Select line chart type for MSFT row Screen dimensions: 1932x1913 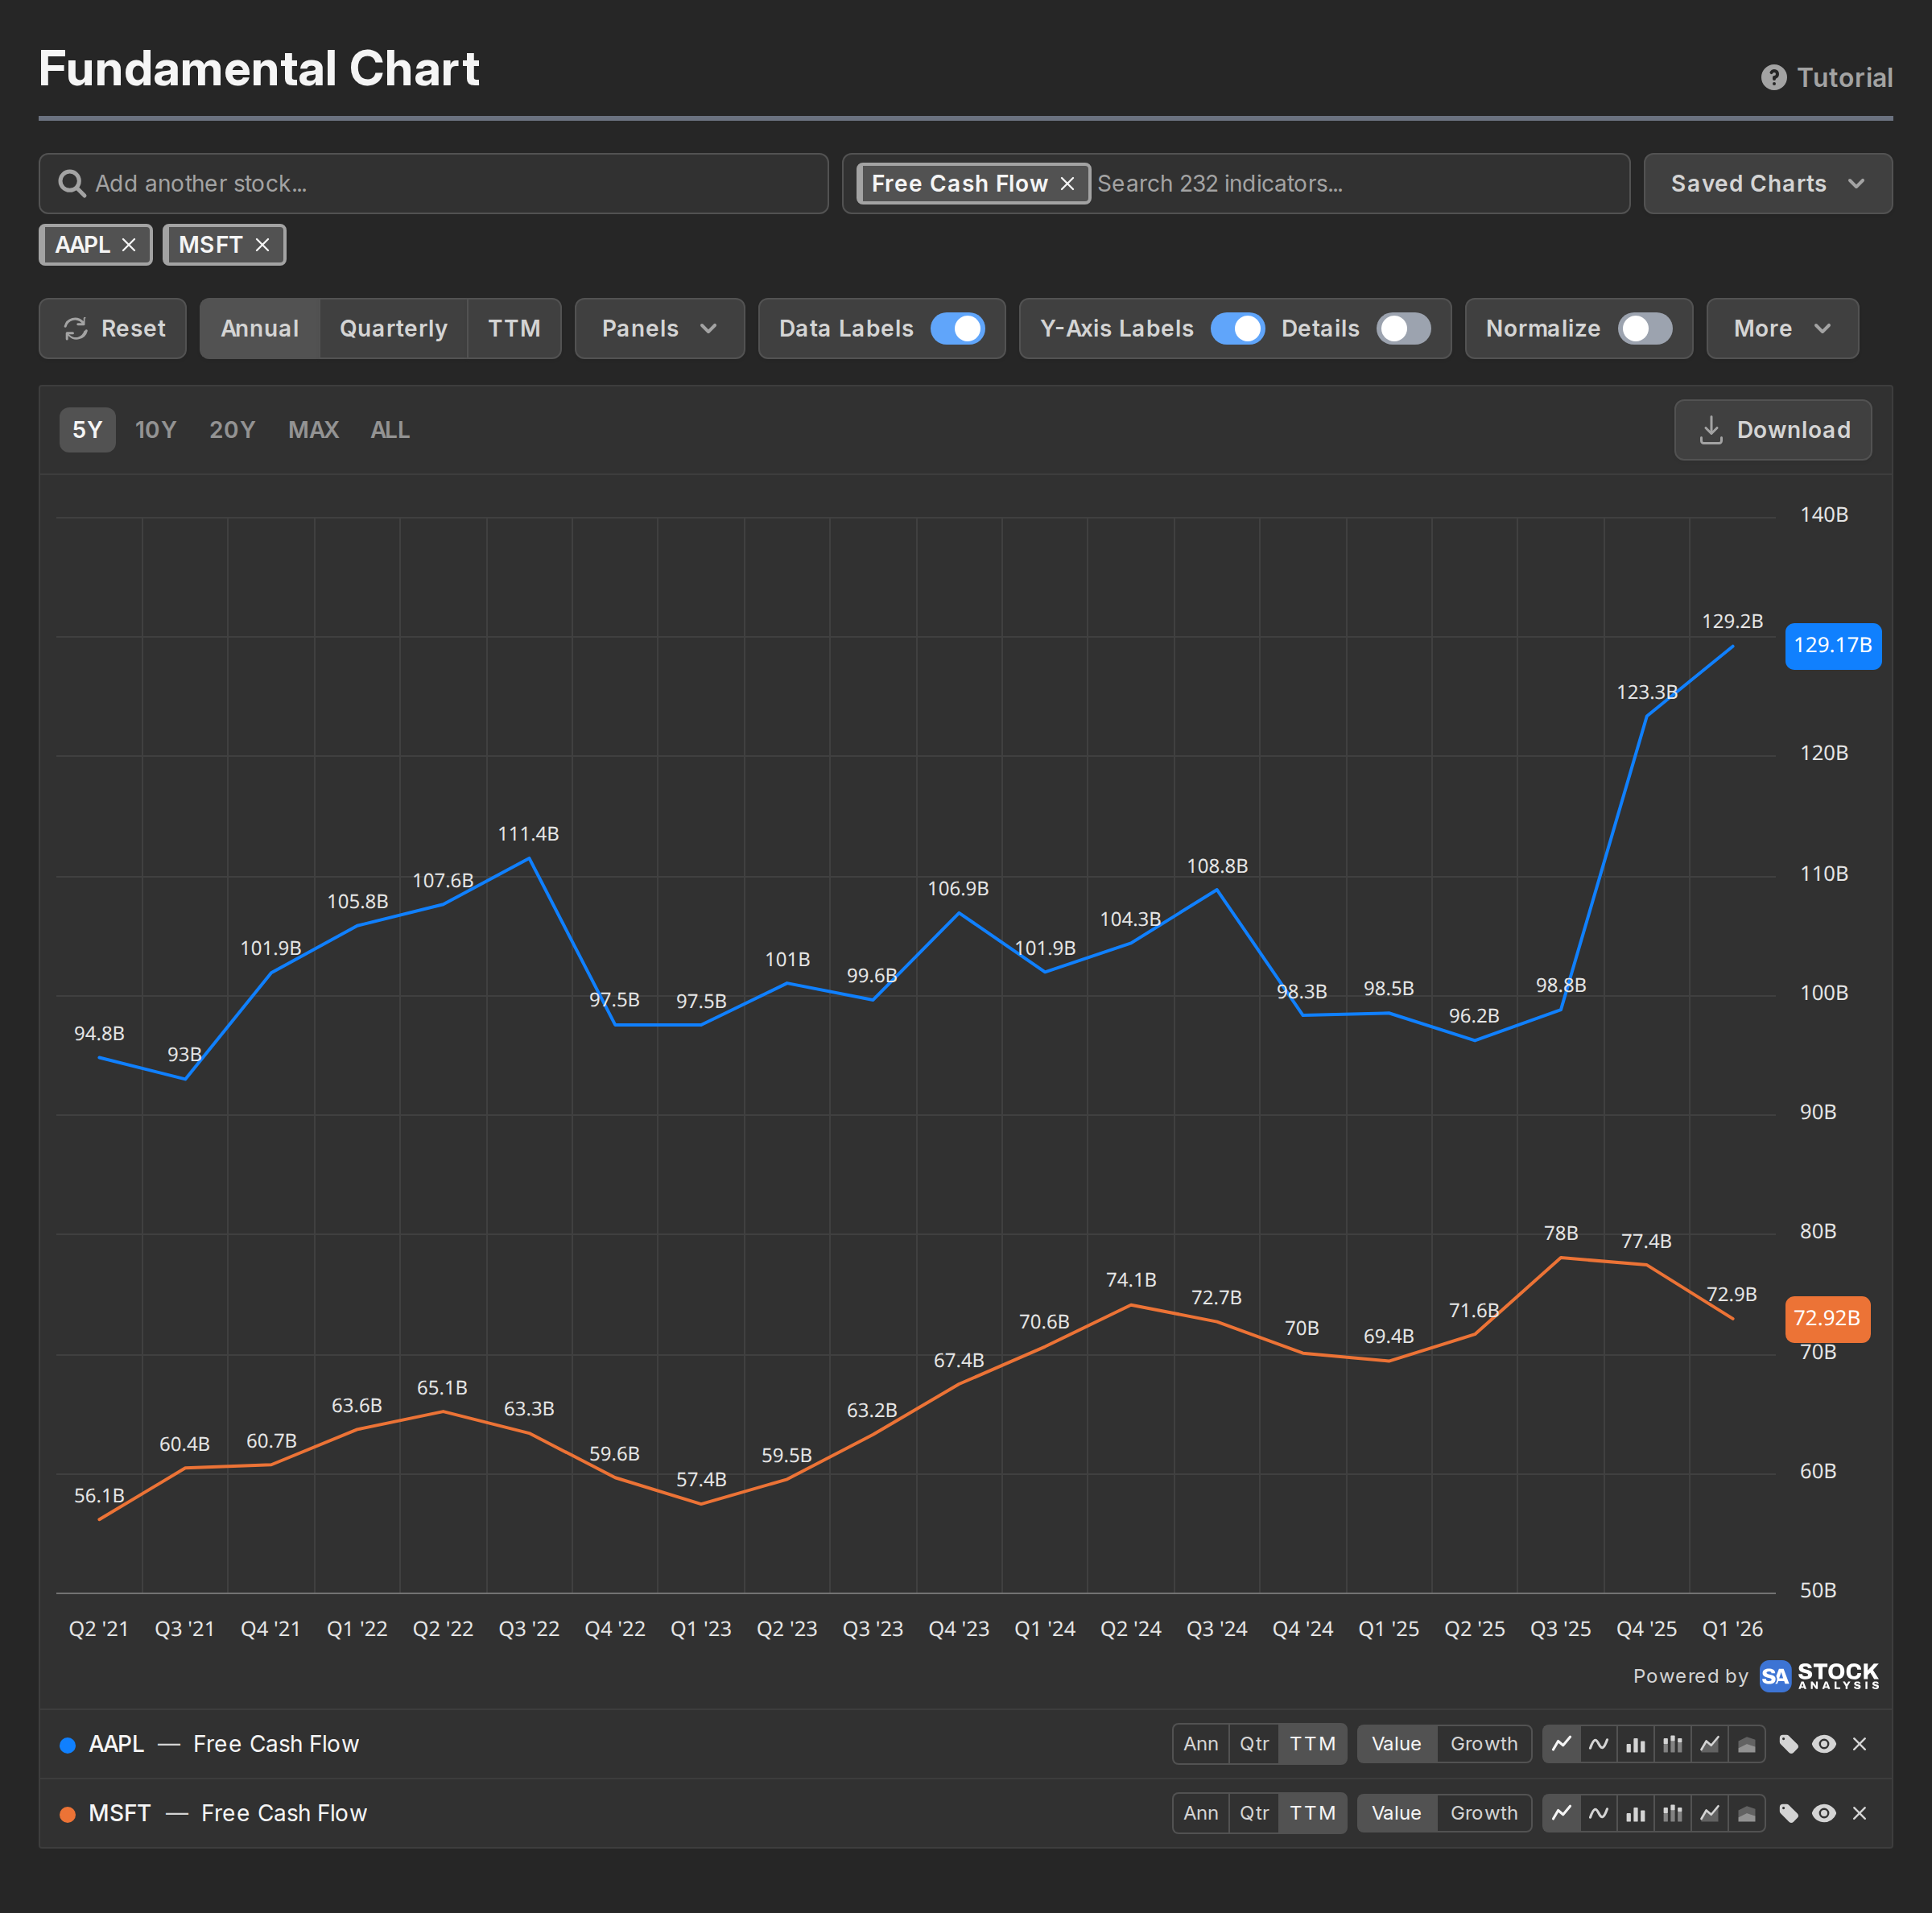tap(1561, 1813)
